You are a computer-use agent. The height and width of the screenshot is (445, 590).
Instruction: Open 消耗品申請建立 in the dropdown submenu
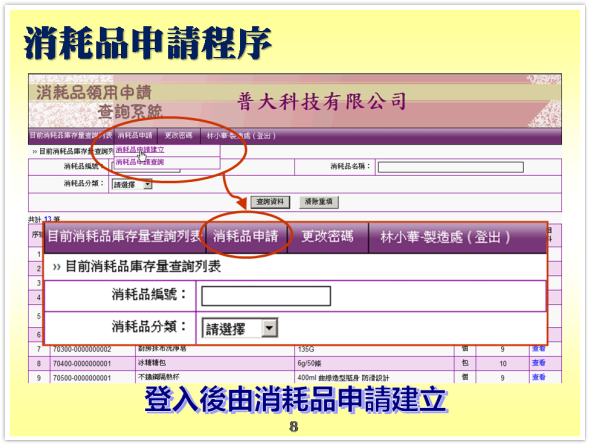tap(140, 150)
